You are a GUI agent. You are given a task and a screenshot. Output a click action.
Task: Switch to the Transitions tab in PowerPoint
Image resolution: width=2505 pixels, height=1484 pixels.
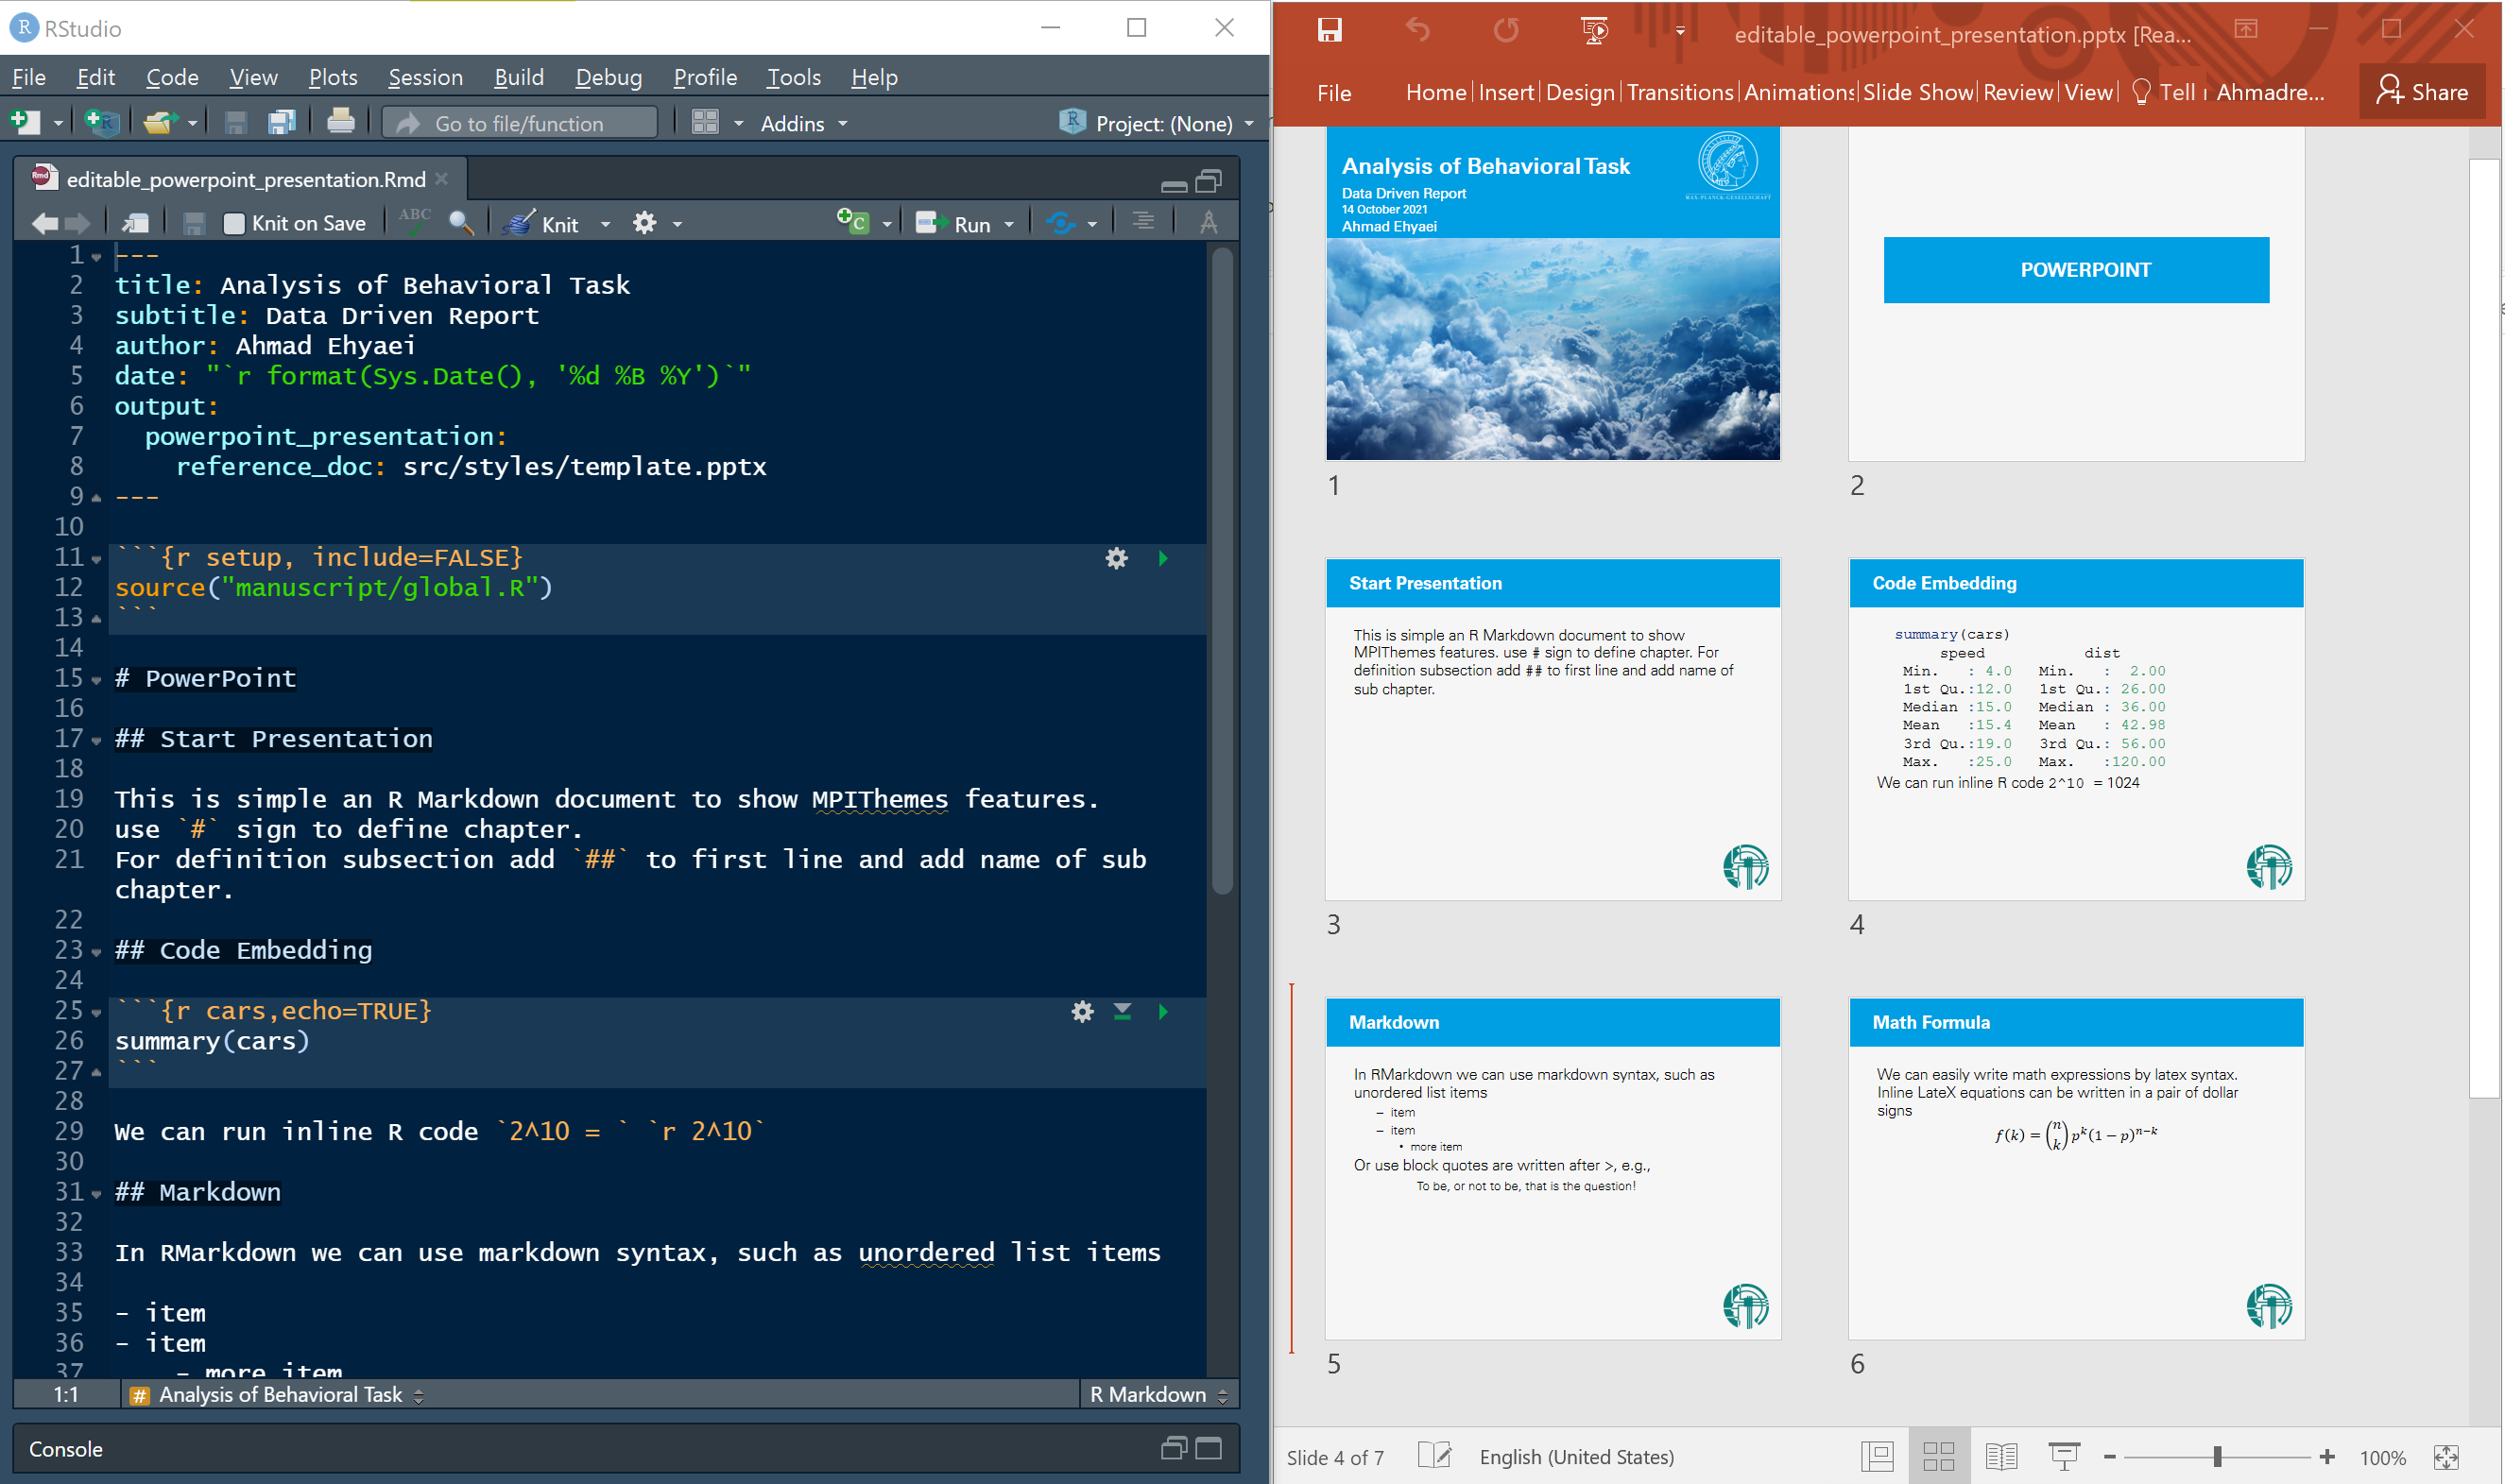(1680, 92)
